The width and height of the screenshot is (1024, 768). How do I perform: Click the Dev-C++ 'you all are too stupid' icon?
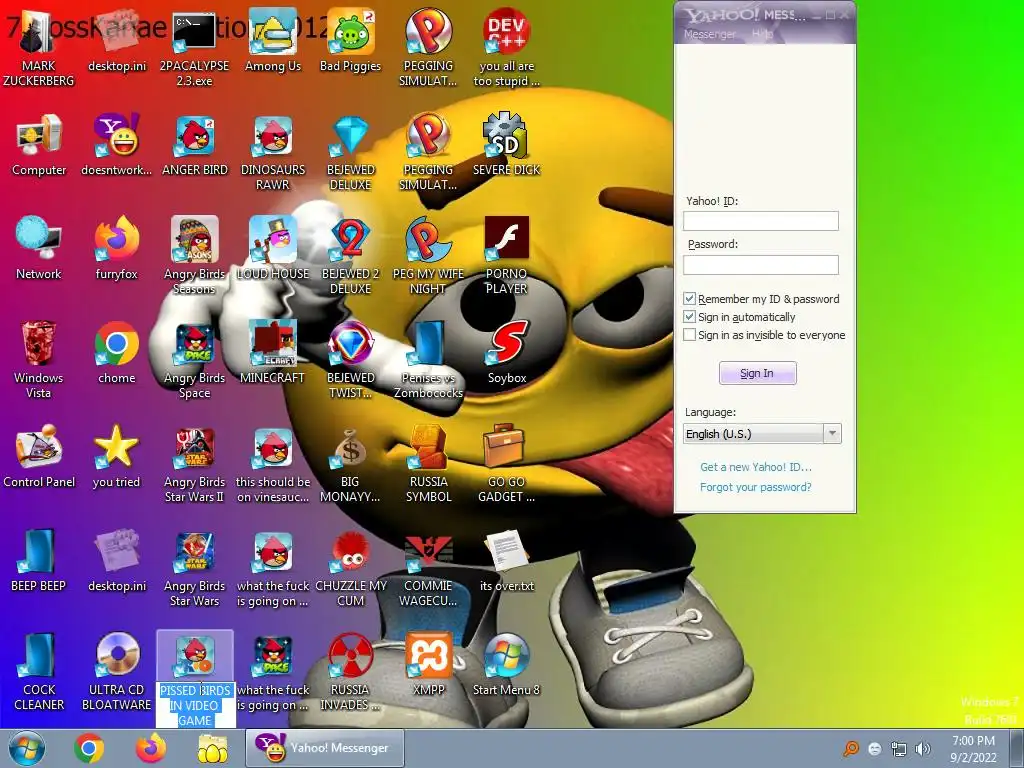[x=506, y=47]
